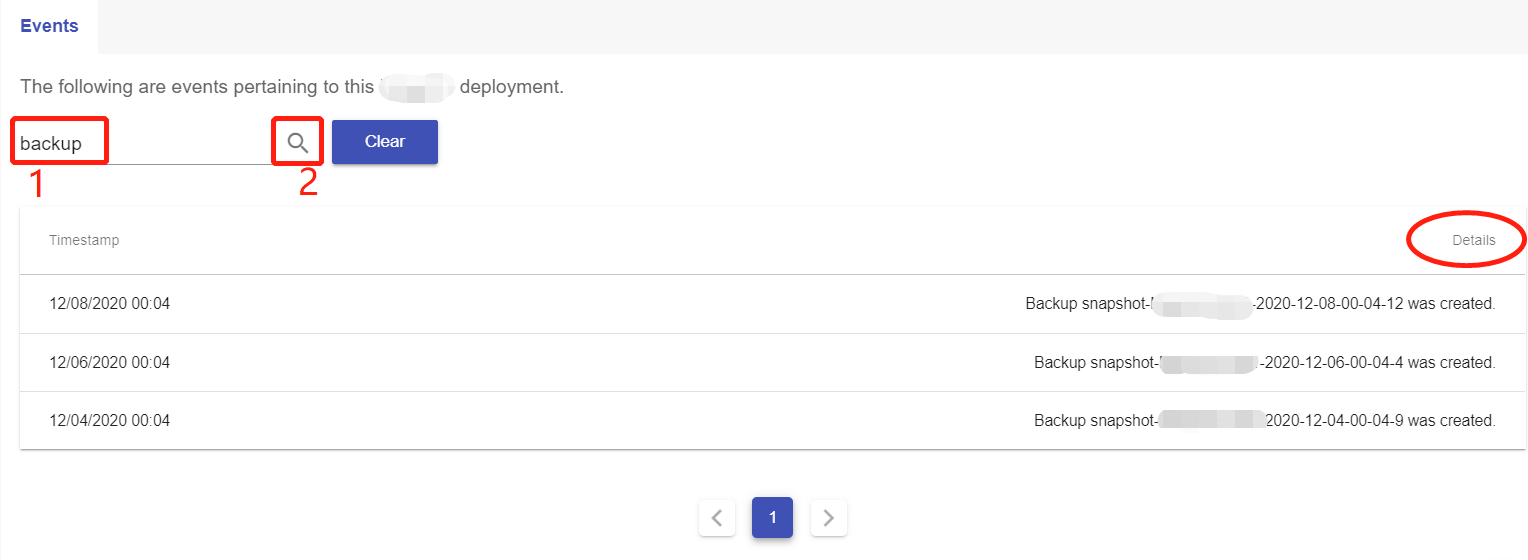This screenshot has width=1528, height=560.
Task: Go to the next page arrow
Action: click(x=828, y=518)
